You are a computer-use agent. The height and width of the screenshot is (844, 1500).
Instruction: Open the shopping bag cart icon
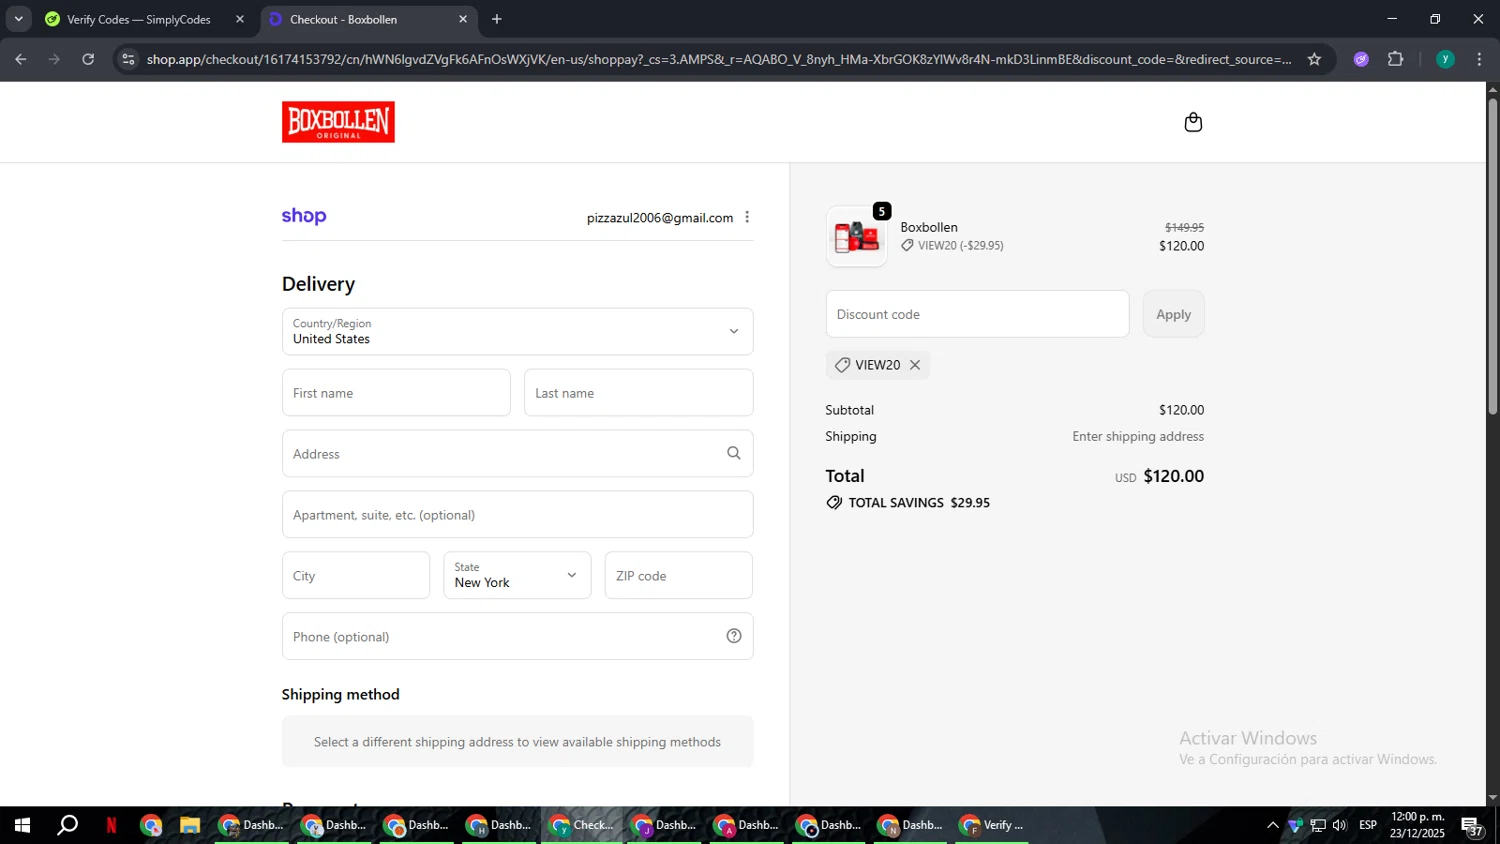tap(1192, 122)
